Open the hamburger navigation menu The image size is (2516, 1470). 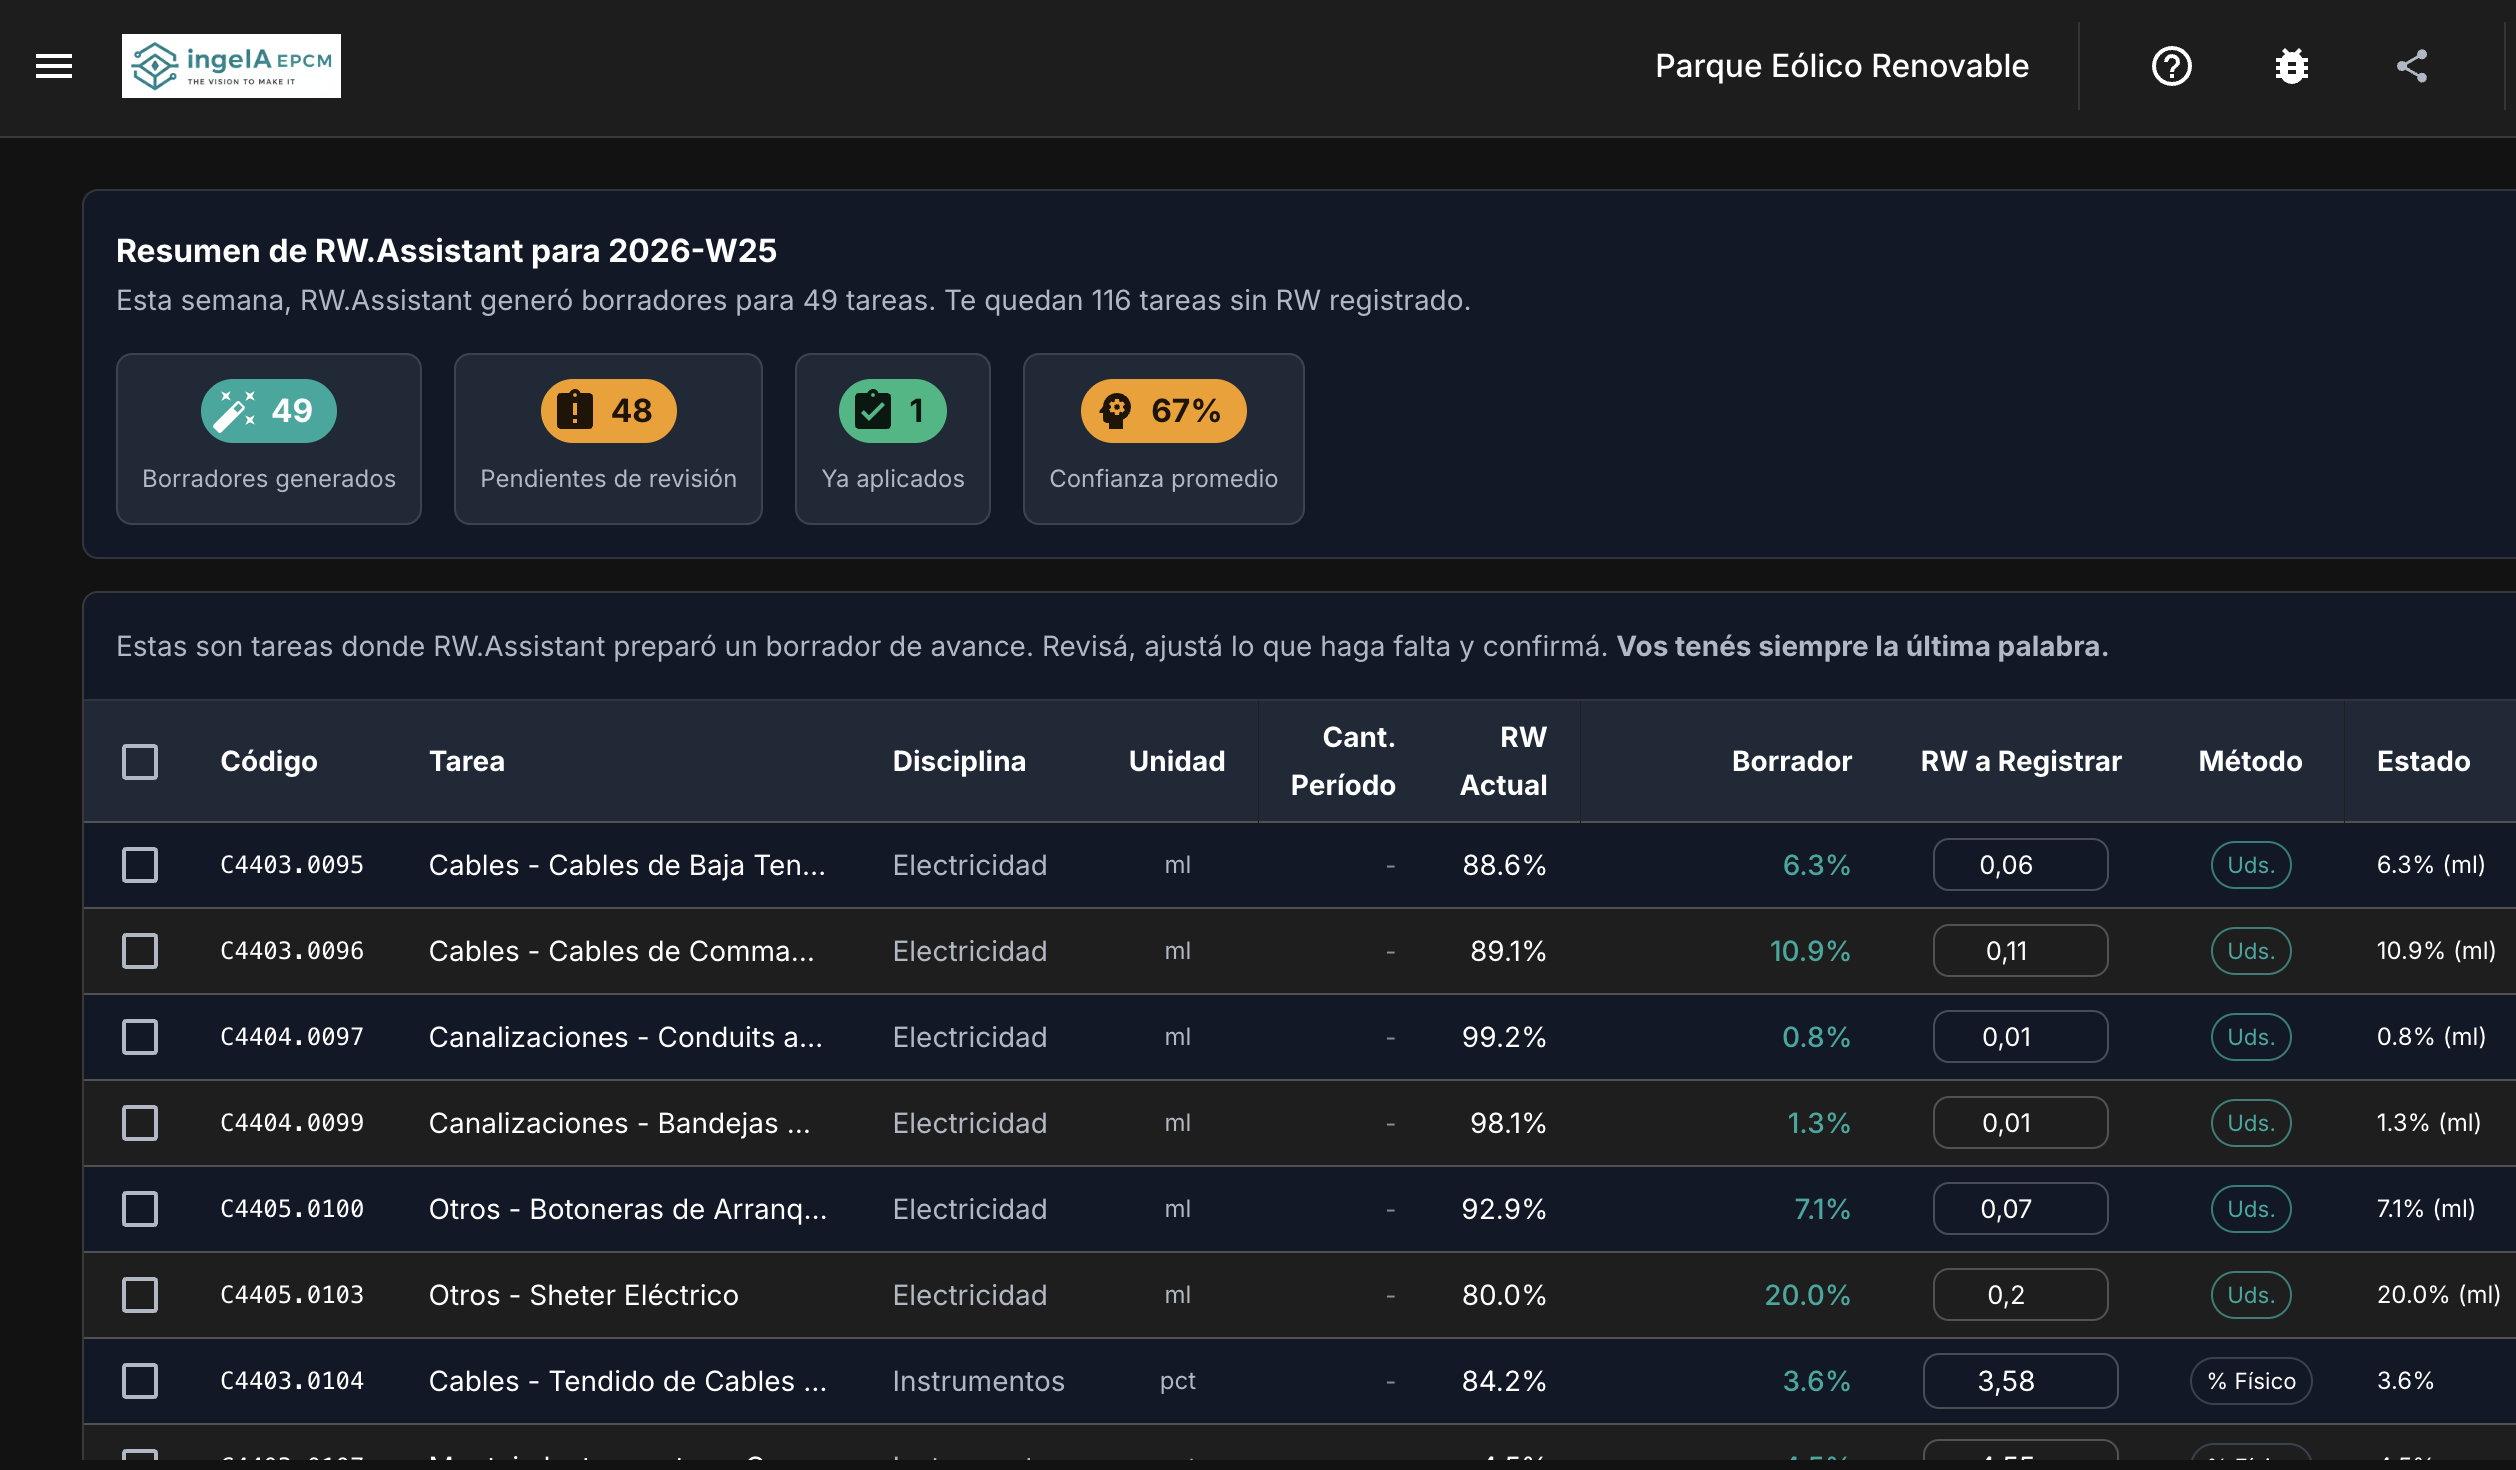pos(54,66)
